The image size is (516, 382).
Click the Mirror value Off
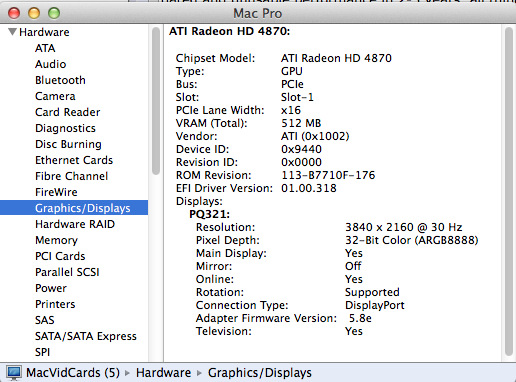(353, 266)
